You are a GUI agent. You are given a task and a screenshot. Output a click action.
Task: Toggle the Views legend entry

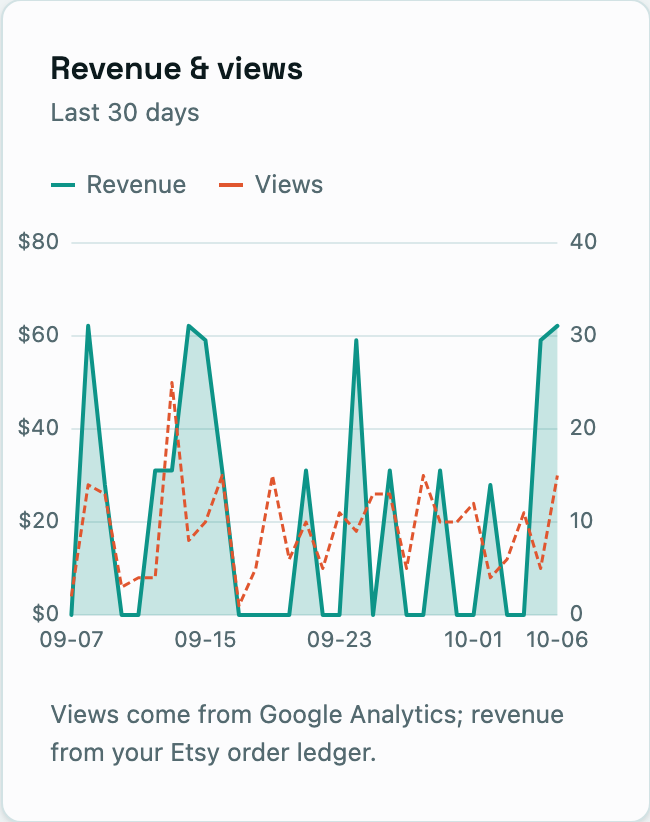pyautogui.click(x=271, y=185)
